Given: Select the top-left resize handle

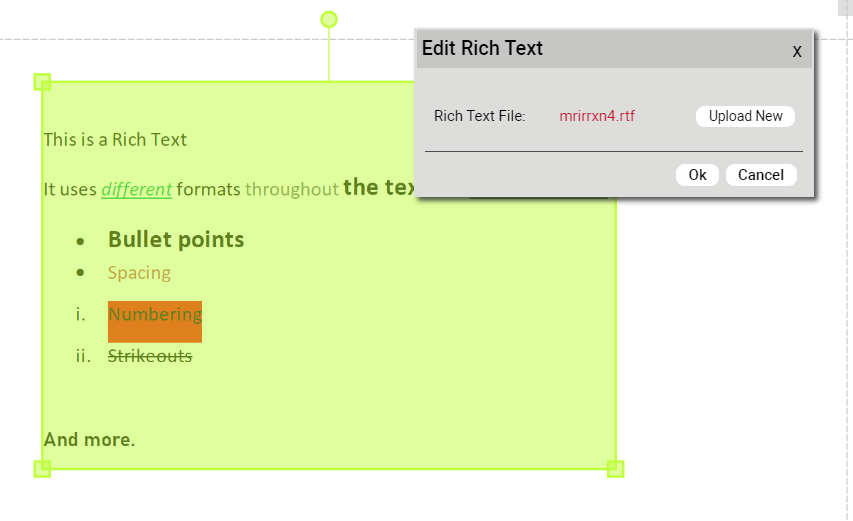Looking at the screenshot, I should pos(42,81).
